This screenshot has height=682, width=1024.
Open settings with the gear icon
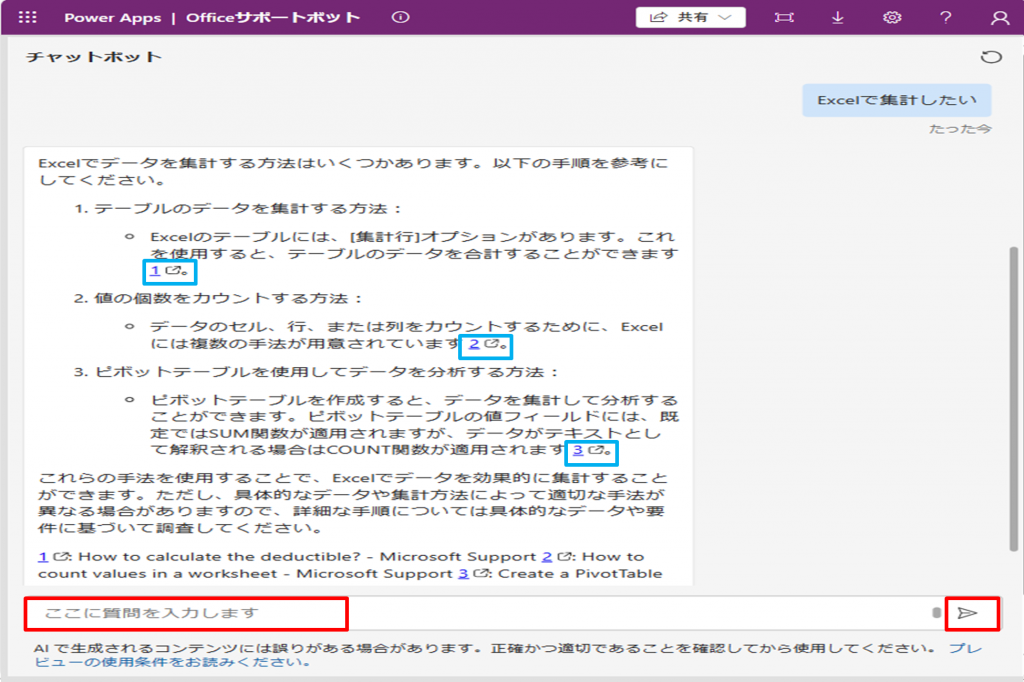coord(892,17)
